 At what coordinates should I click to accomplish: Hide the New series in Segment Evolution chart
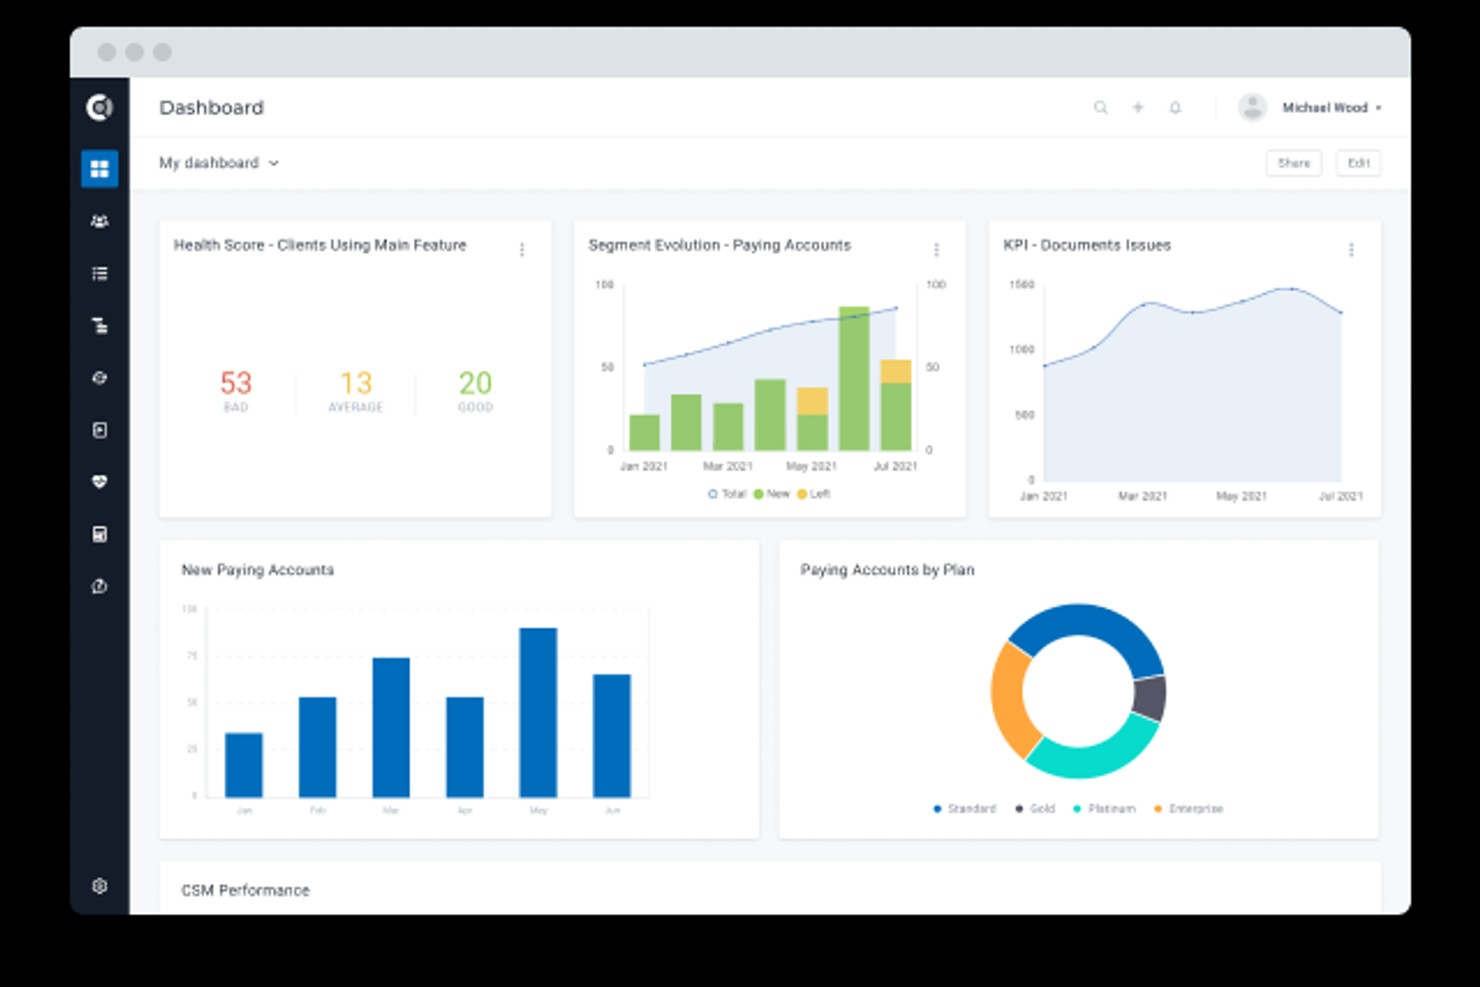(770, 494)
